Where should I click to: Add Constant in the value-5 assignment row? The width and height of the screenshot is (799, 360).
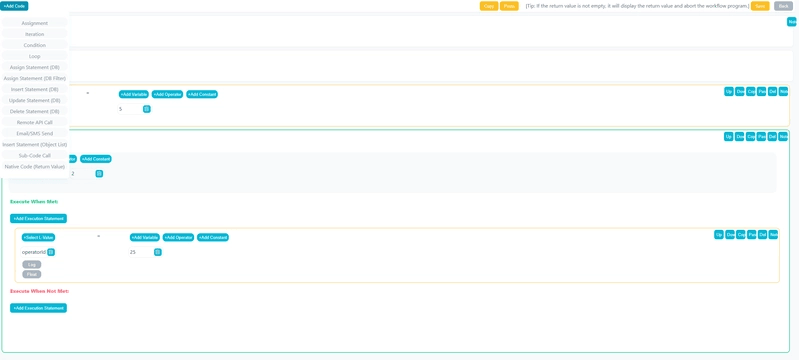(x=202, y=94)
